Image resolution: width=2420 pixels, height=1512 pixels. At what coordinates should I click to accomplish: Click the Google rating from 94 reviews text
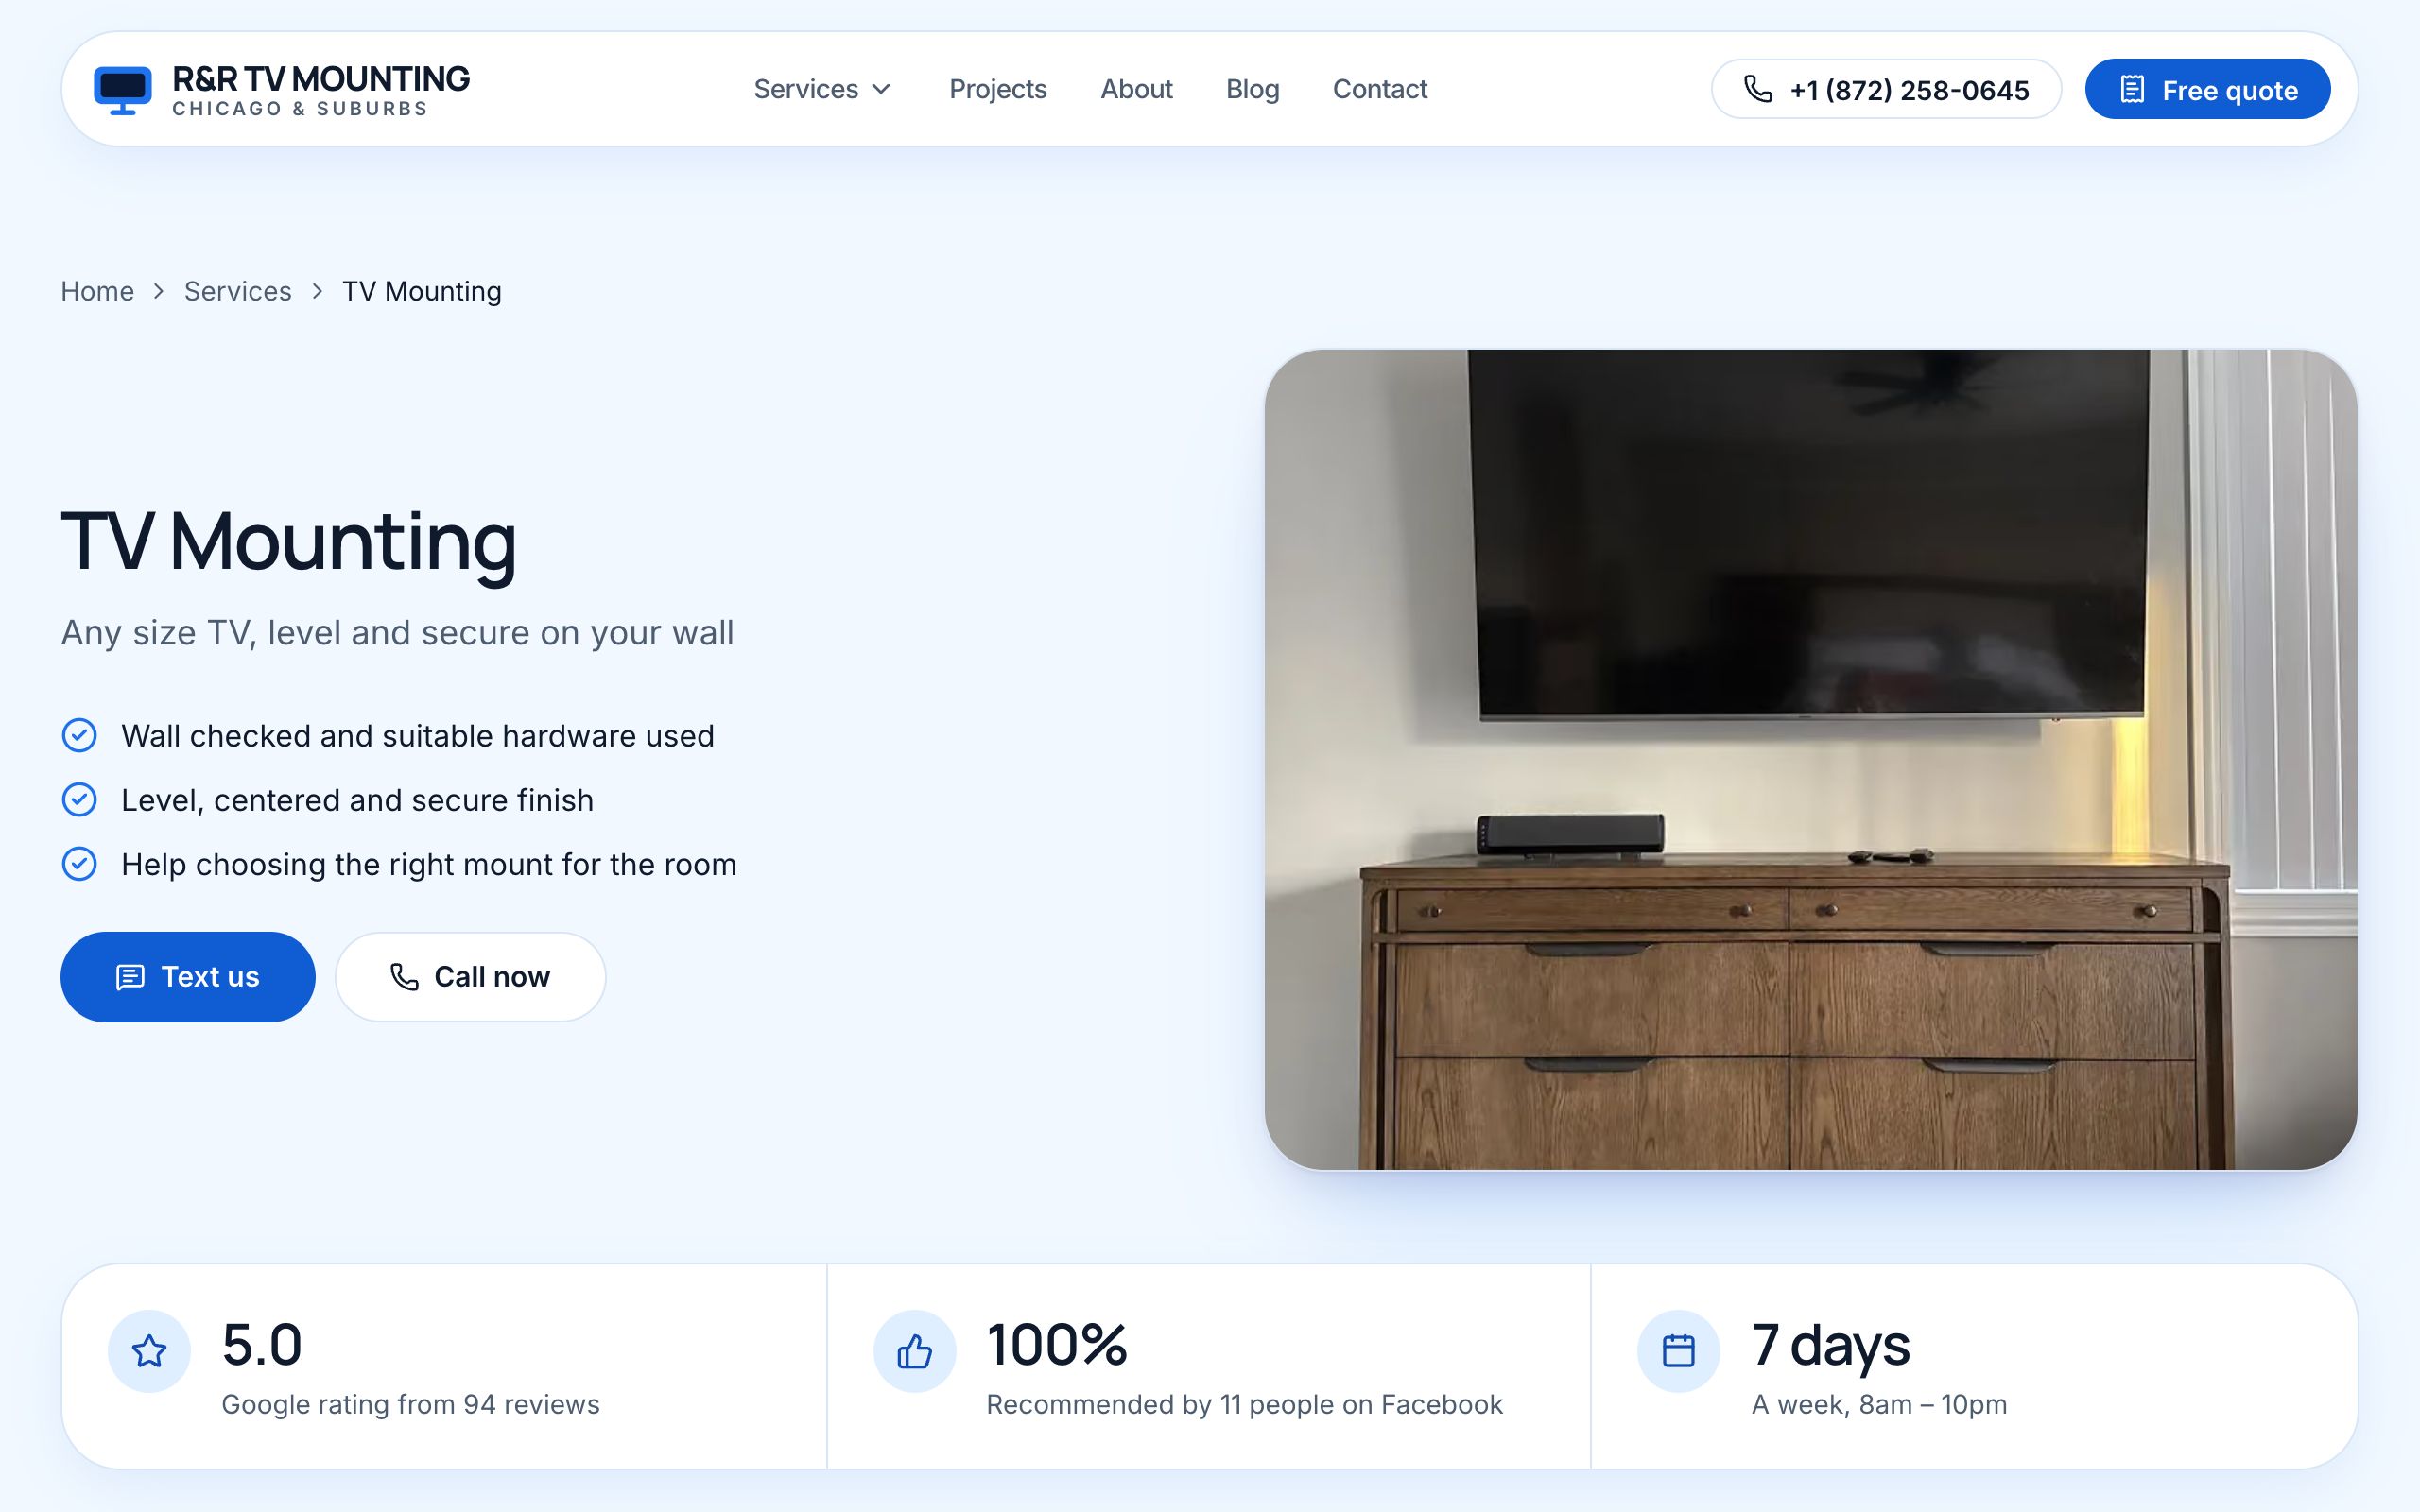[x=410, y=1404]
